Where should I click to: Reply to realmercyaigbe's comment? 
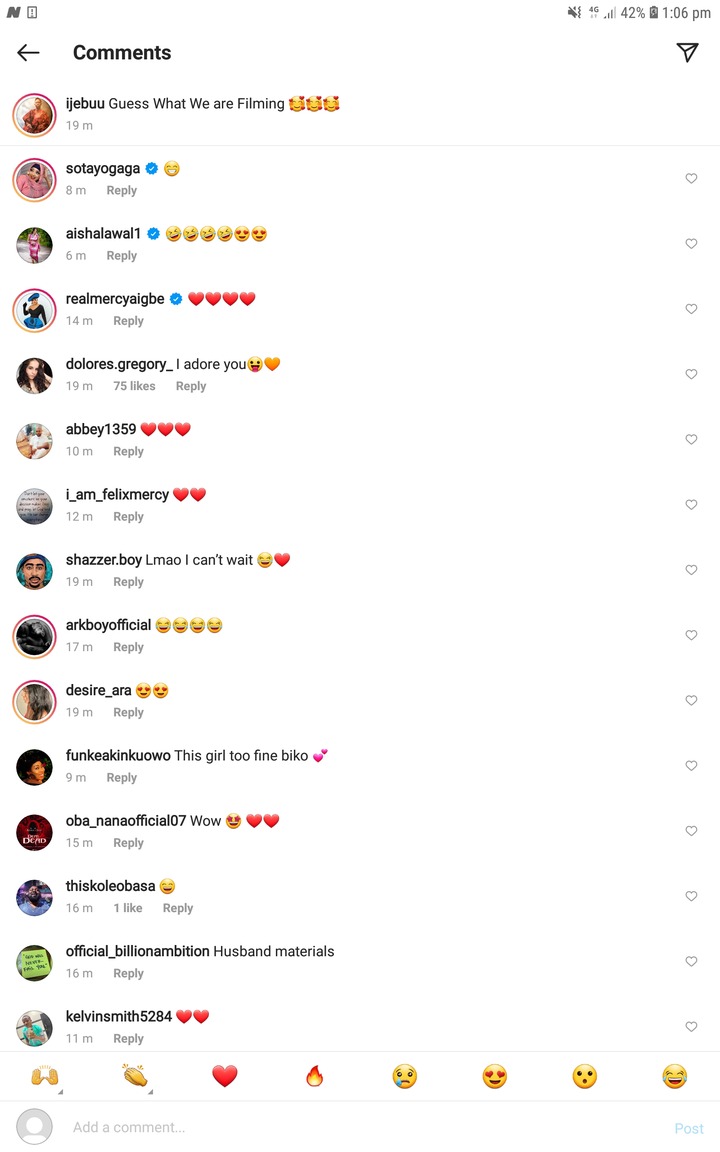click(129, 321)
